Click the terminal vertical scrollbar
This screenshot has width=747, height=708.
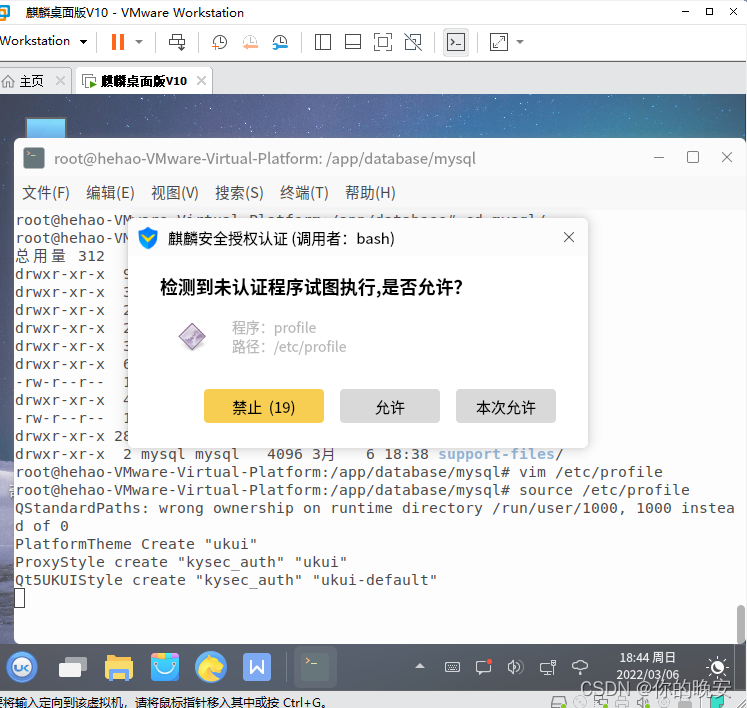tap(741, 624)
